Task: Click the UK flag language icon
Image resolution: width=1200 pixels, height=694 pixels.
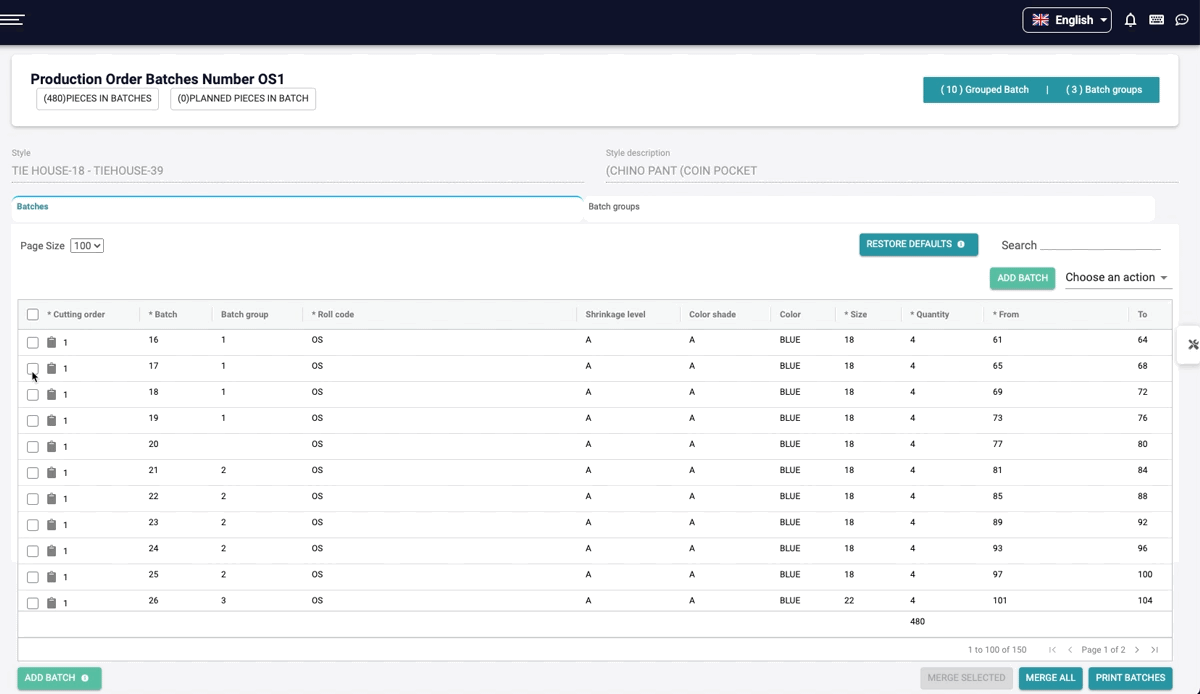Action: tap(1041, 20)
